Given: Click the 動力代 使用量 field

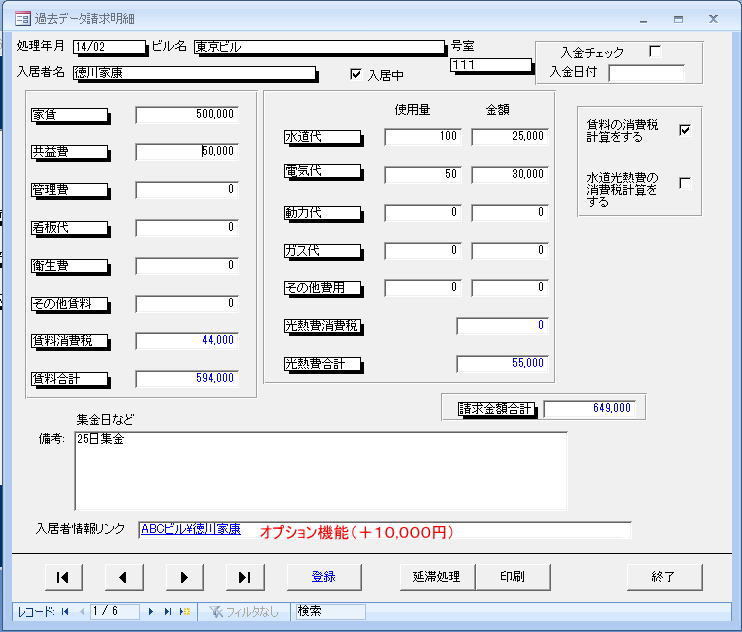Looking at the screenshot, I should 423,212.
